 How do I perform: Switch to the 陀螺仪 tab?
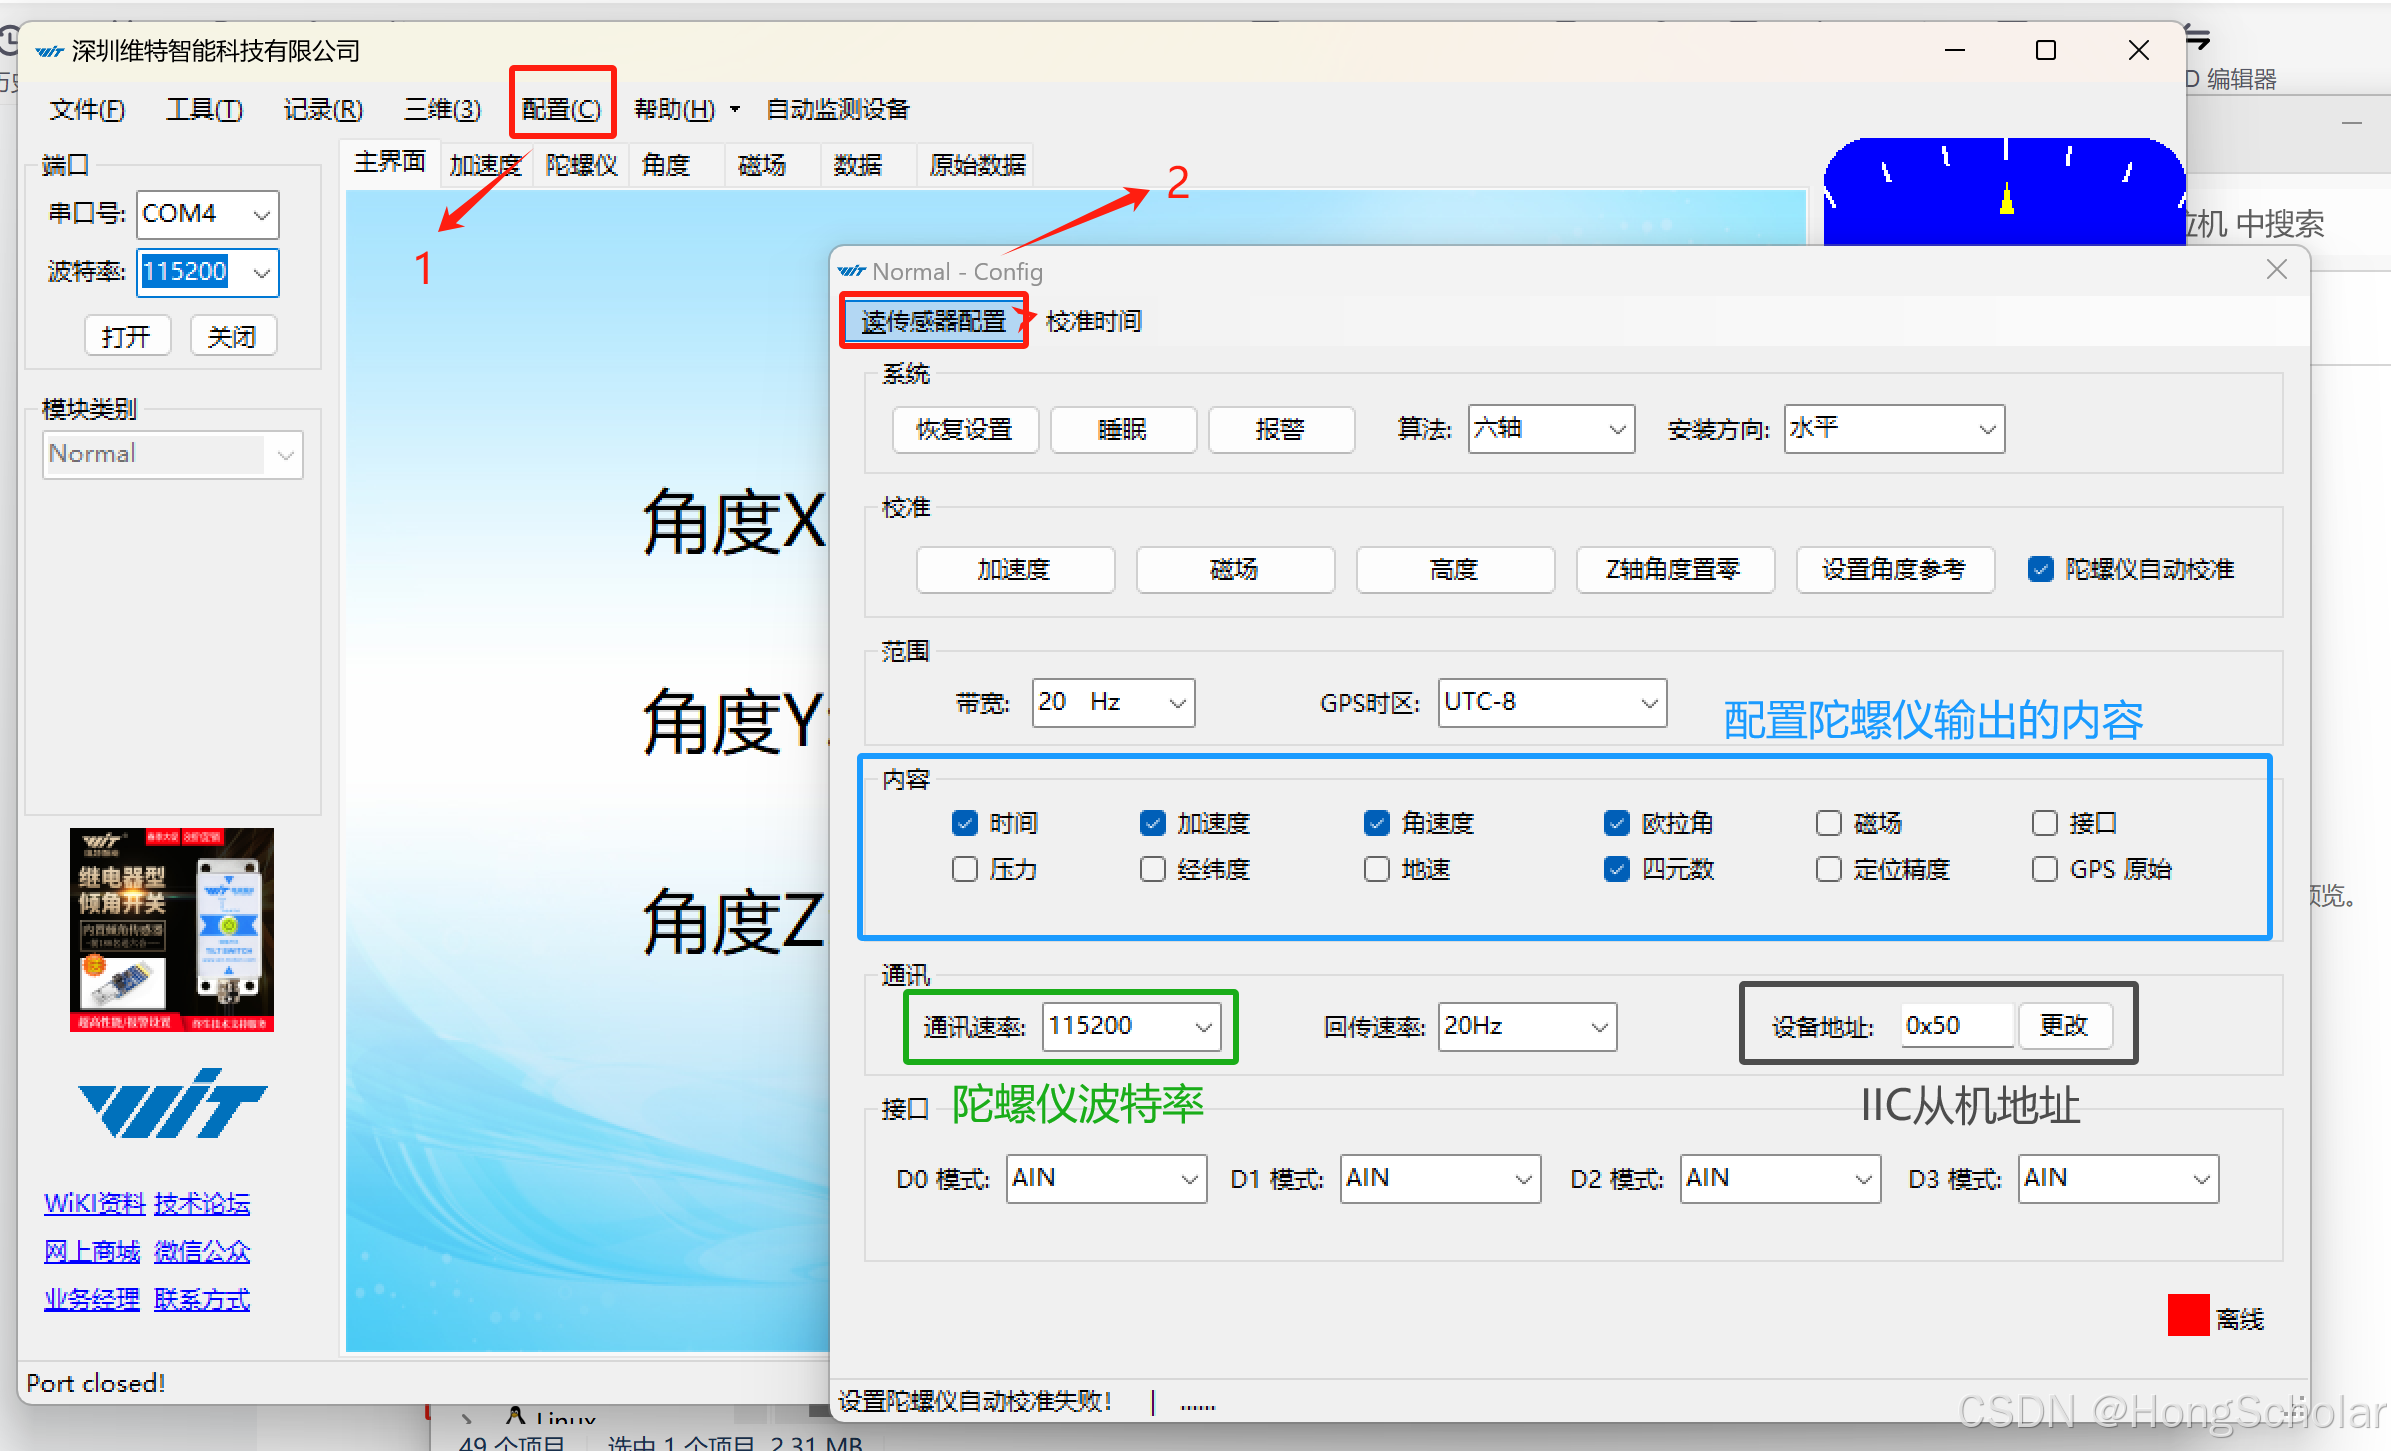pyautogui.click(x=581, y=164)
